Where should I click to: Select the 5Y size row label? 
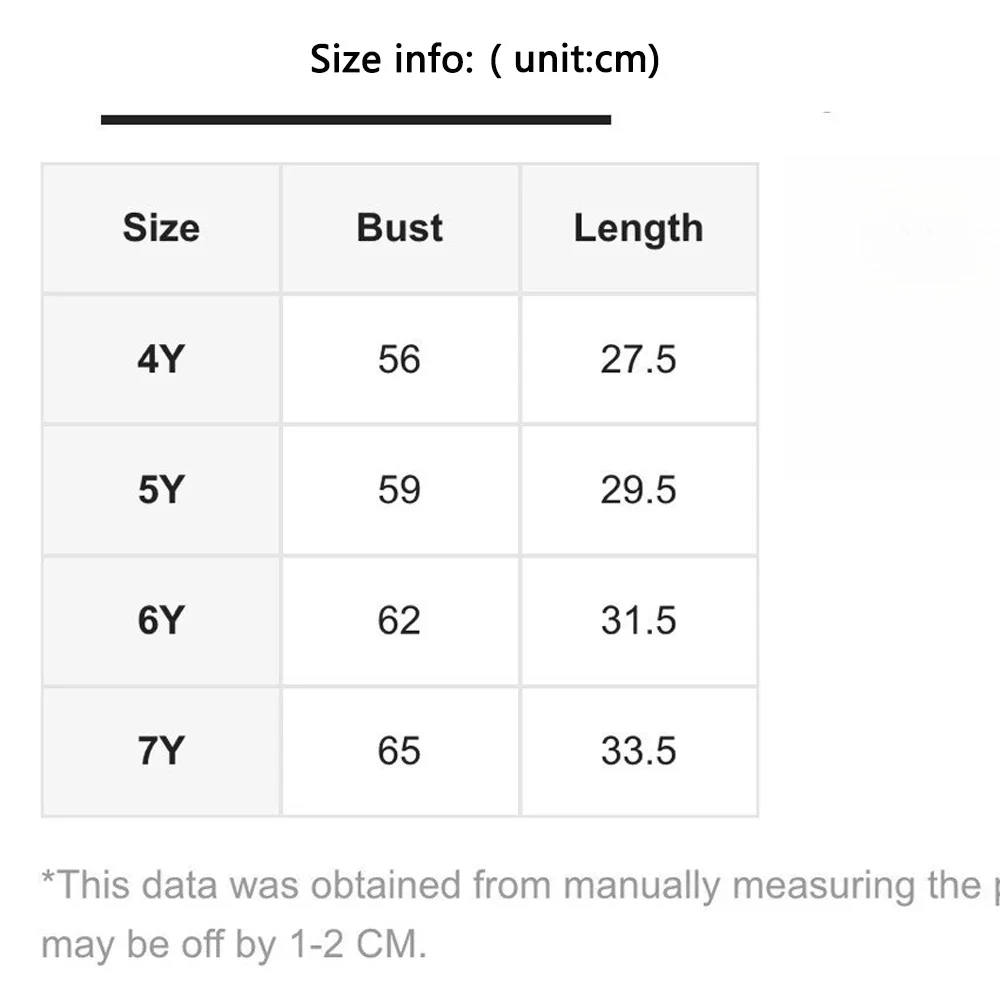(x=161, y=490)
